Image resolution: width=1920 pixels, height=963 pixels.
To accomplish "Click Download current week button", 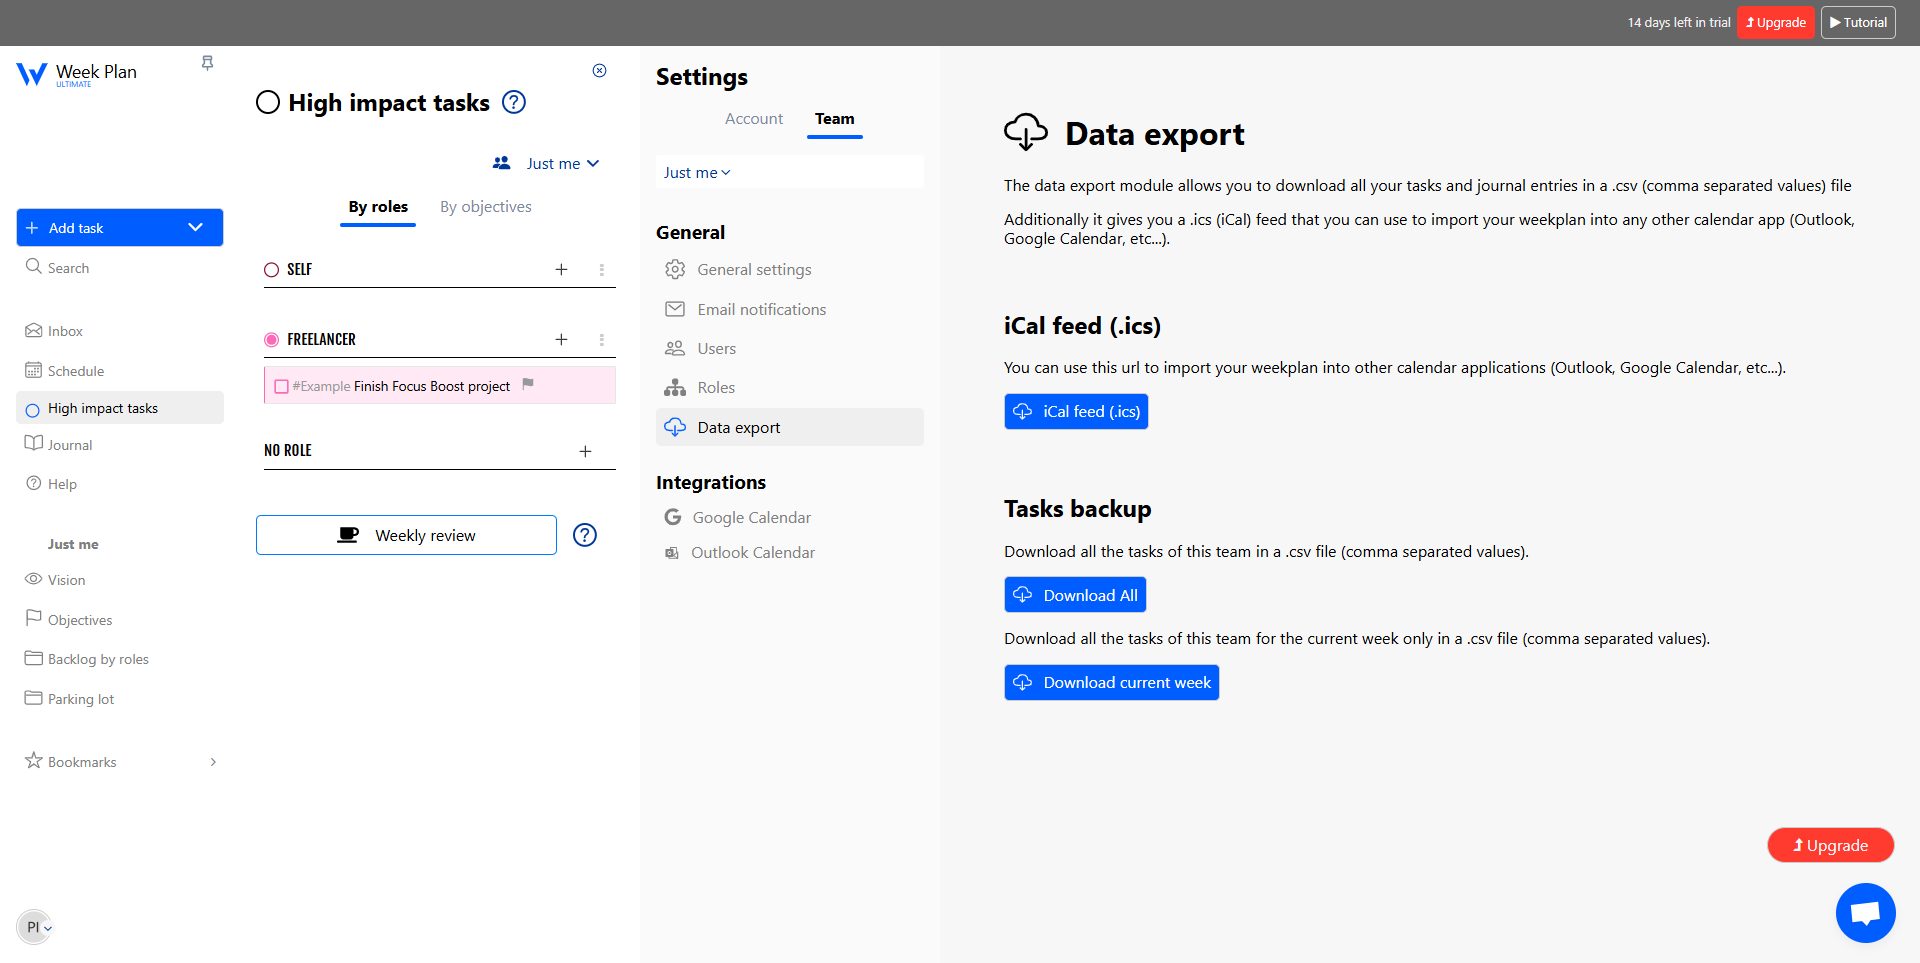I will tap(1112, 682).
